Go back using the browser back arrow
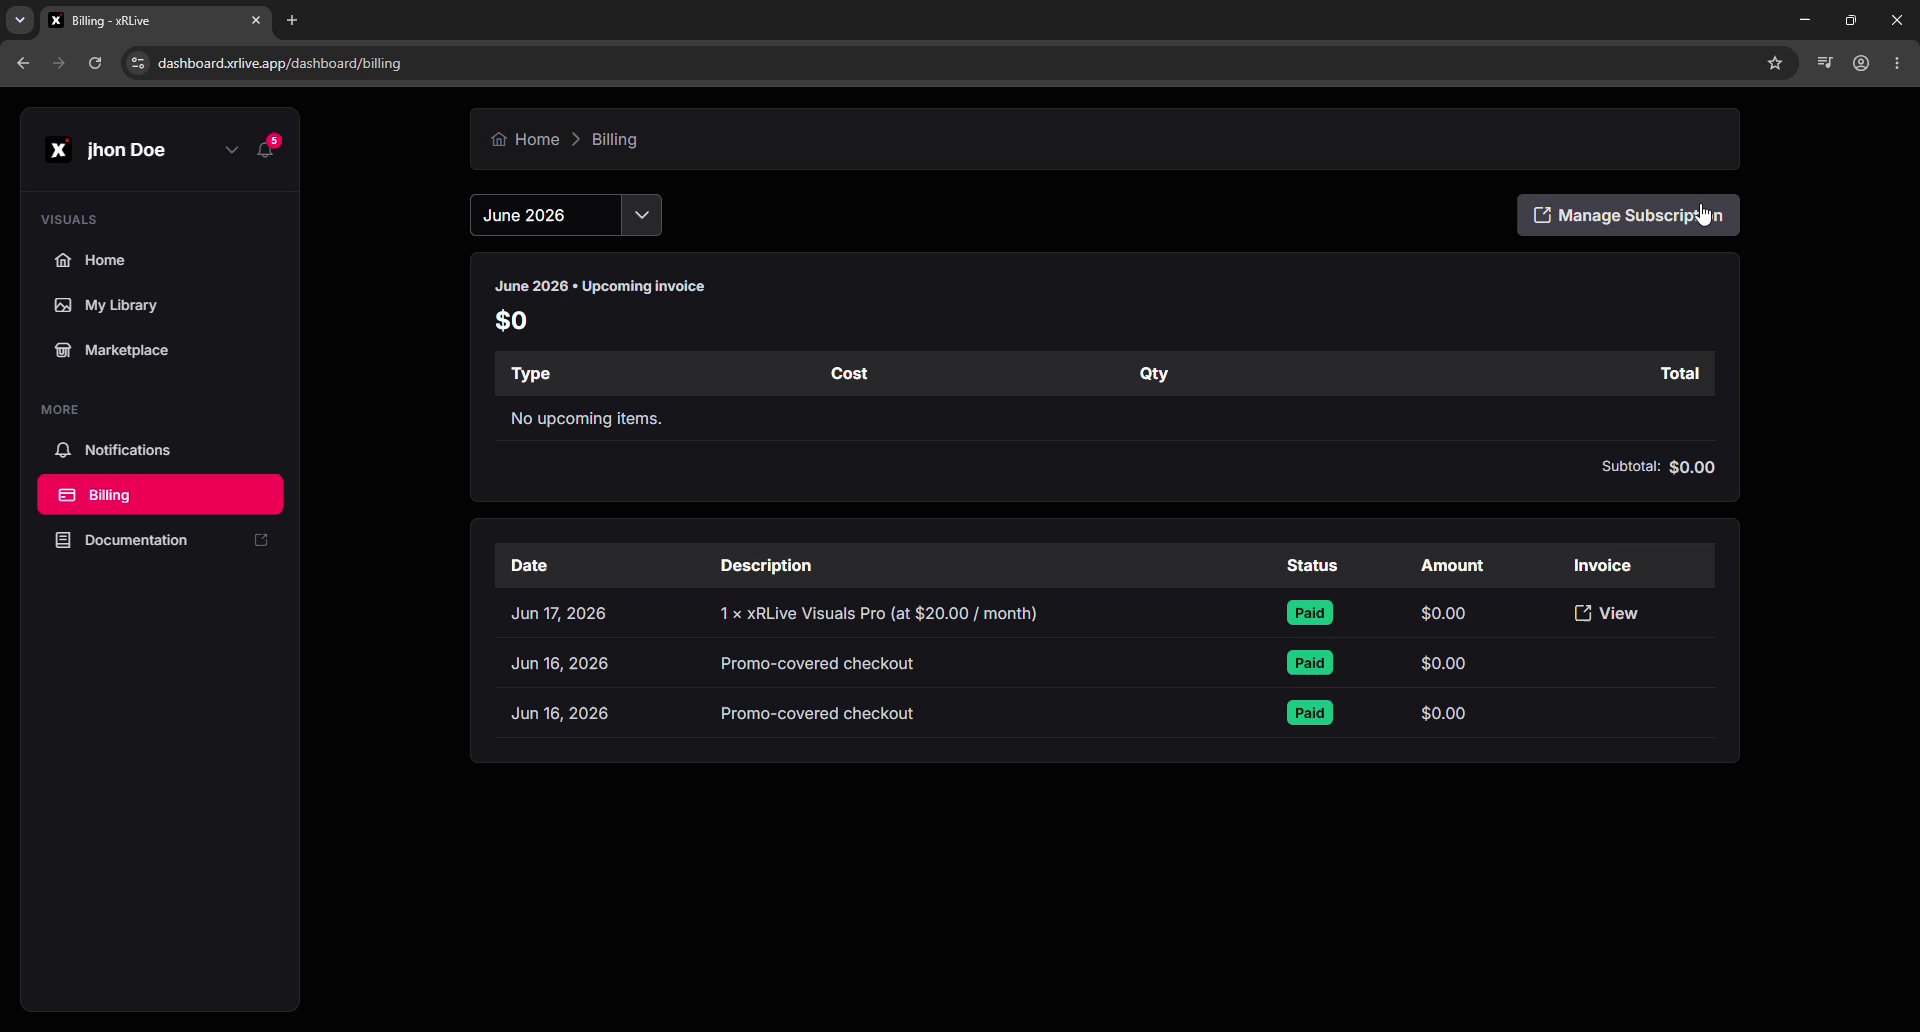The image size is (1920, 1032). (x=23, y=63)
